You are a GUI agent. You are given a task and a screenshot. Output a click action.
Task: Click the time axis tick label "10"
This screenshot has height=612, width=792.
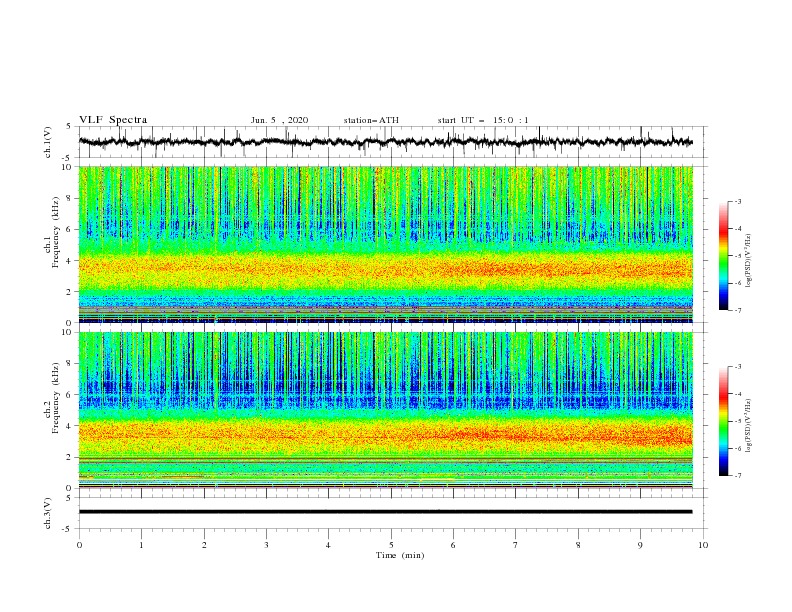[703, 545]
